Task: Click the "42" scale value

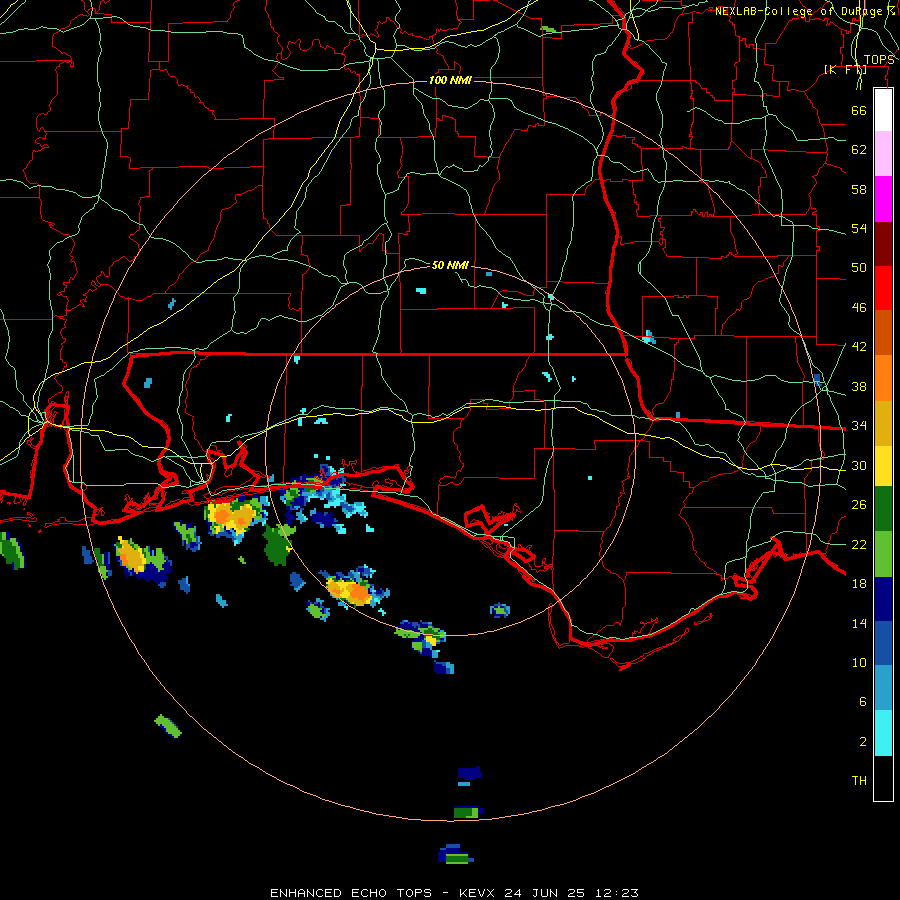Action: [x=859, y=347]
